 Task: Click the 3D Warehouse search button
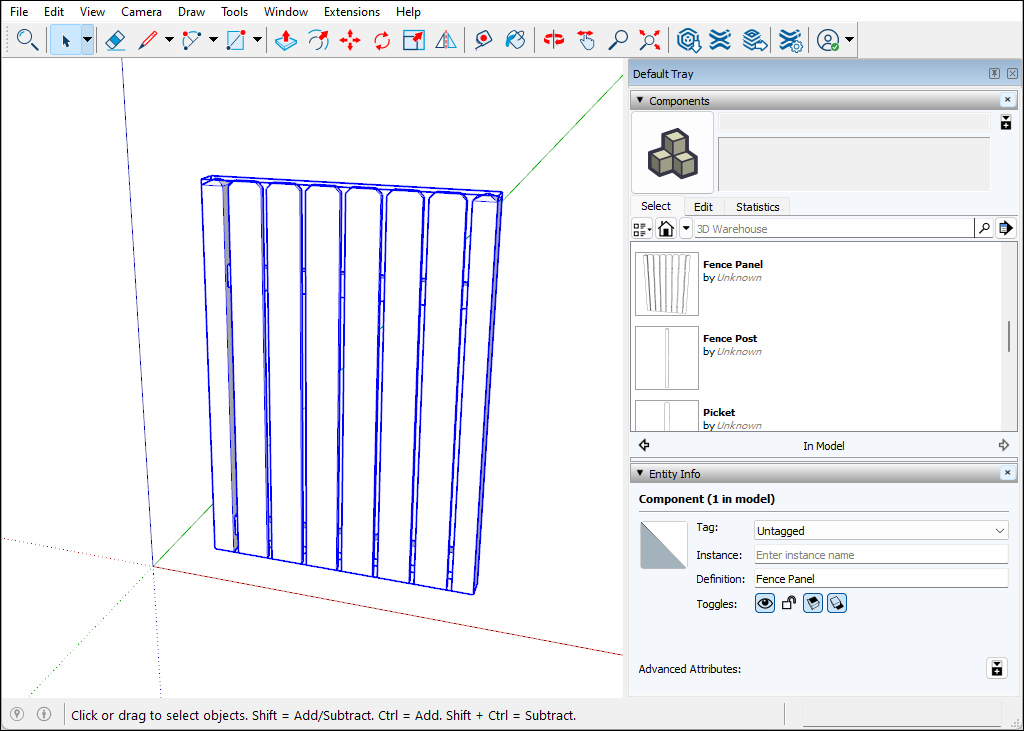click(984, 229)
